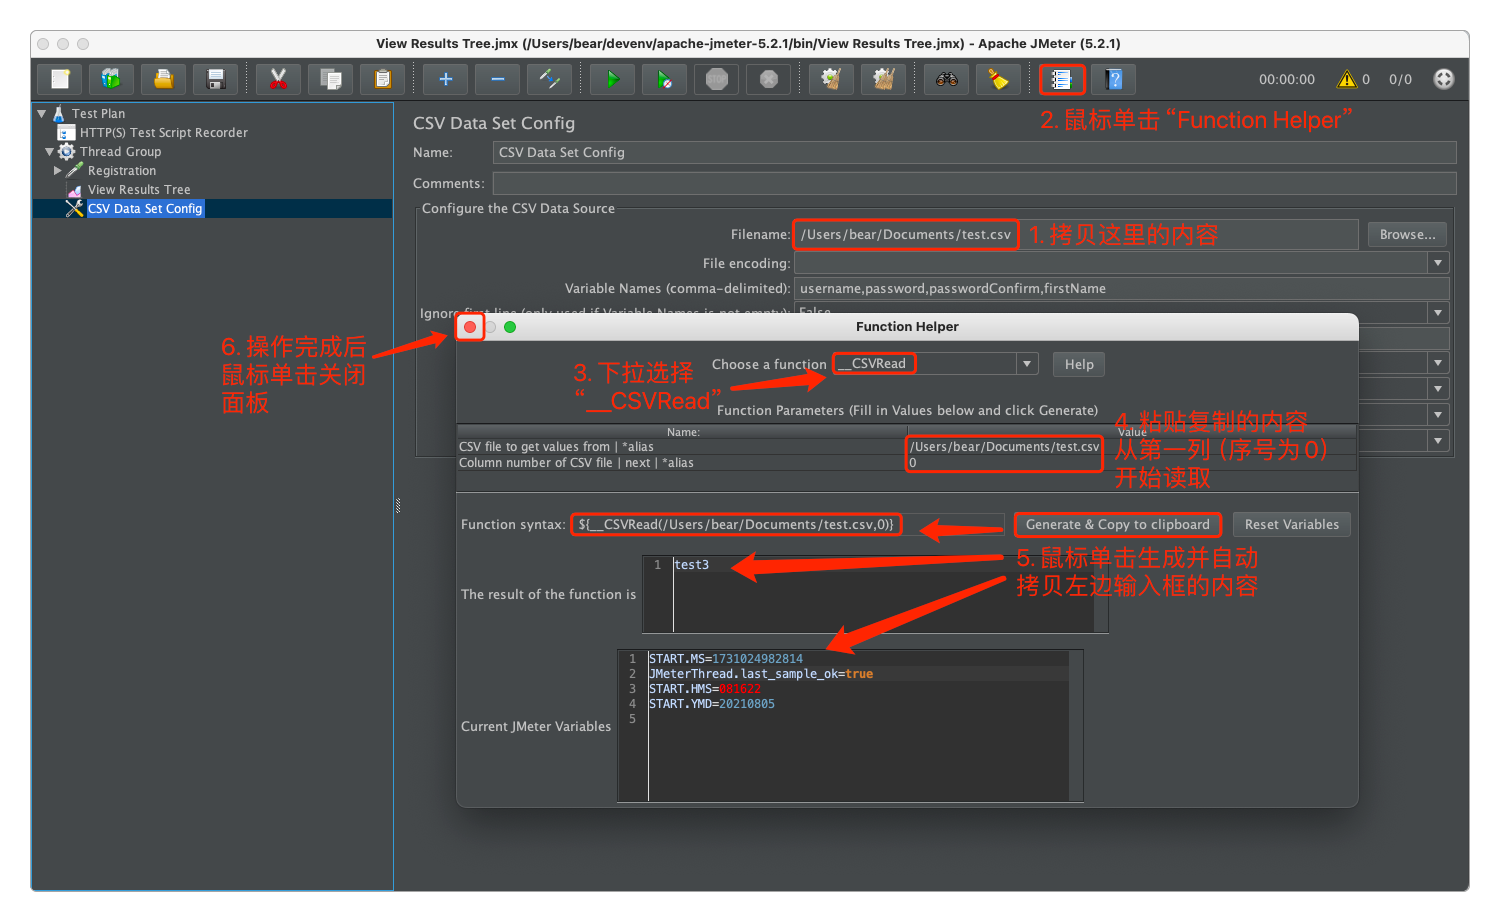Select View Results Tree node
Screen dimensions: 1500x922
pyautogui.click(x=138, y=190)
